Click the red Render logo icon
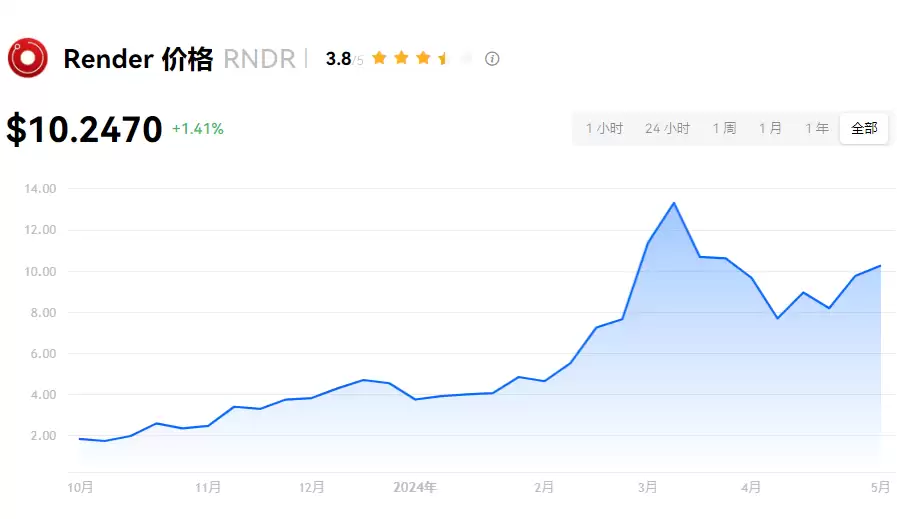 point(27,58)
